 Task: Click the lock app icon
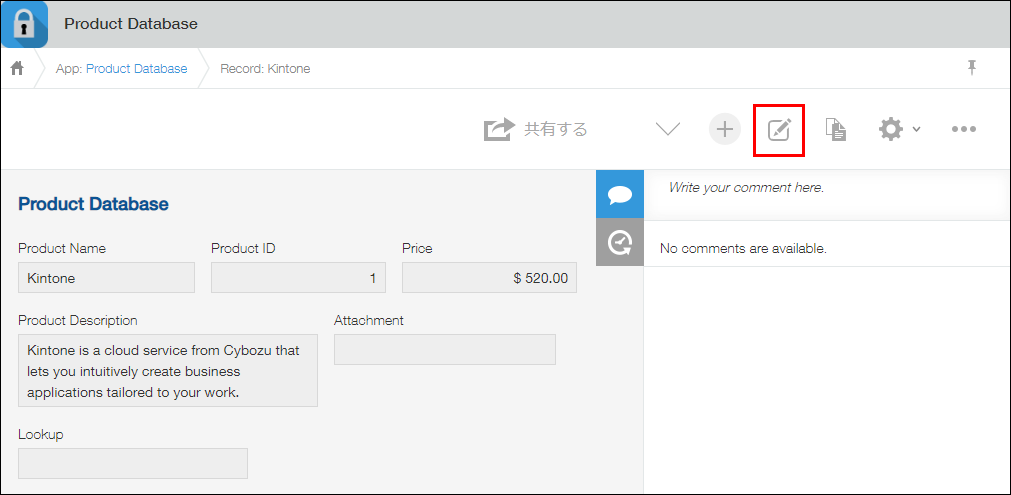point(24,24)
